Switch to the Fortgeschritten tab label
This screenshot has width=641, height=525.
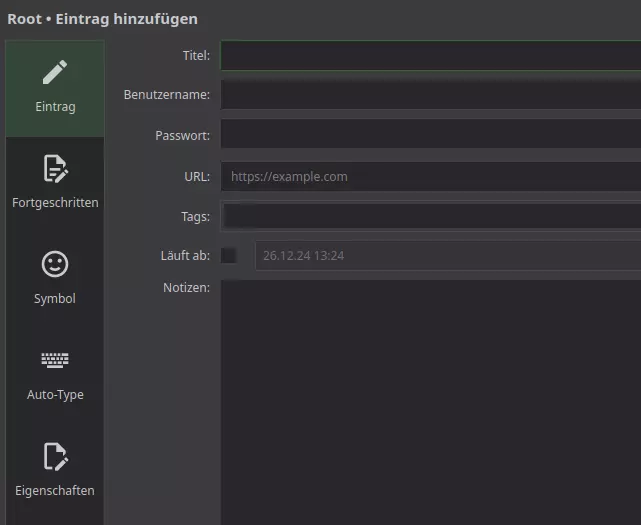pos(55,202)
